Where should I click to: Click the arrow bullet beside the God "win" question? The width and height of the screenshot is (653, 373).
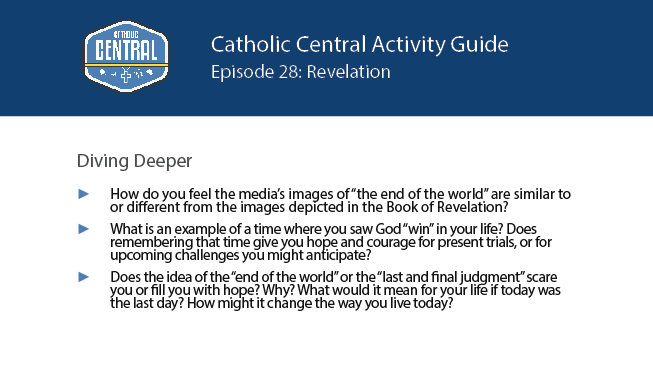click(84, 229)
